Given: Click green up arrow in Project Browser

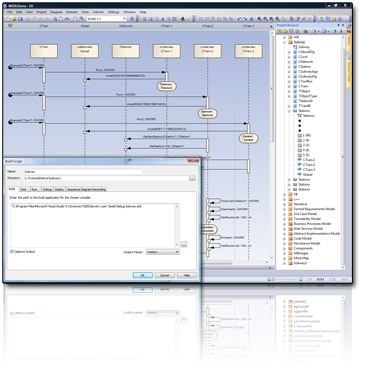Looking at the screenshot, I should [335, 31].
